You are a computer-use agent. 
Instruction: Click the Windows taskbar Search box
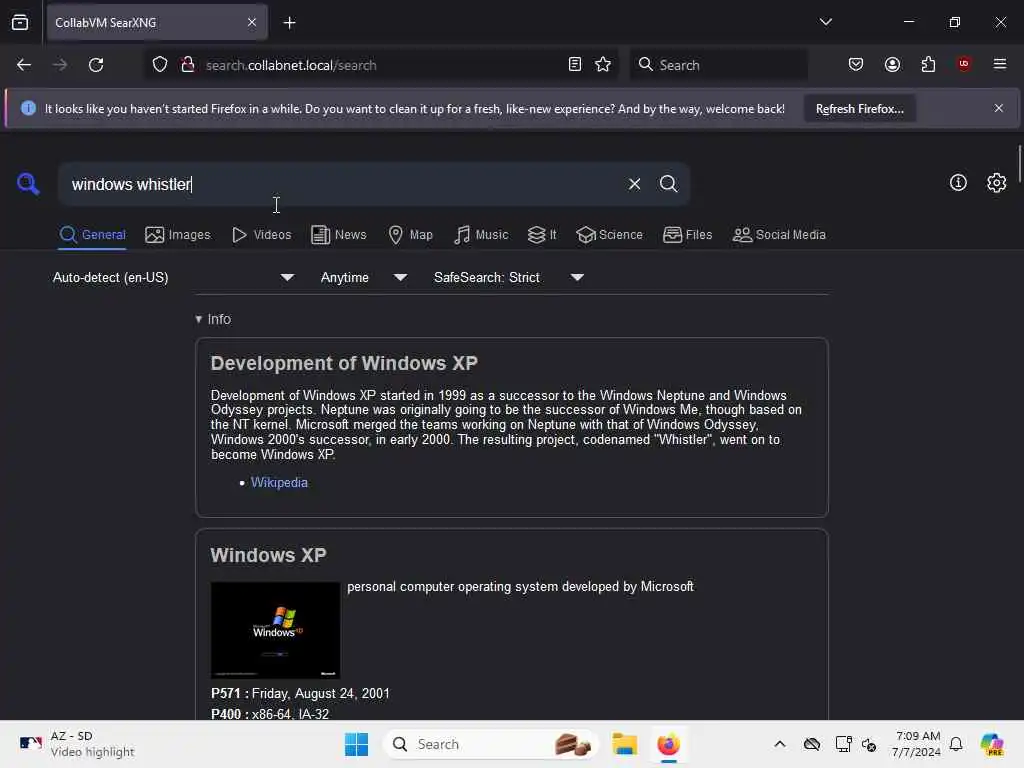[491, 744]
